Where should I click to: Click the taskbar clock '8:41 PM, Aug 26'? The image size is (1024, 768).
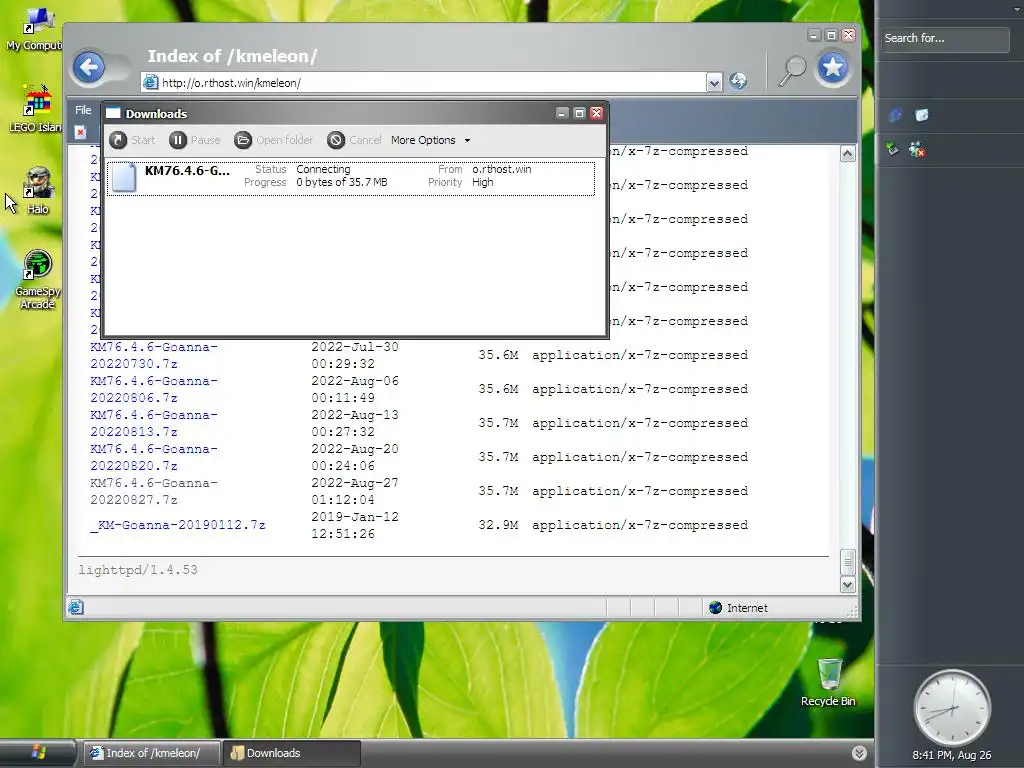click(952, 755)
